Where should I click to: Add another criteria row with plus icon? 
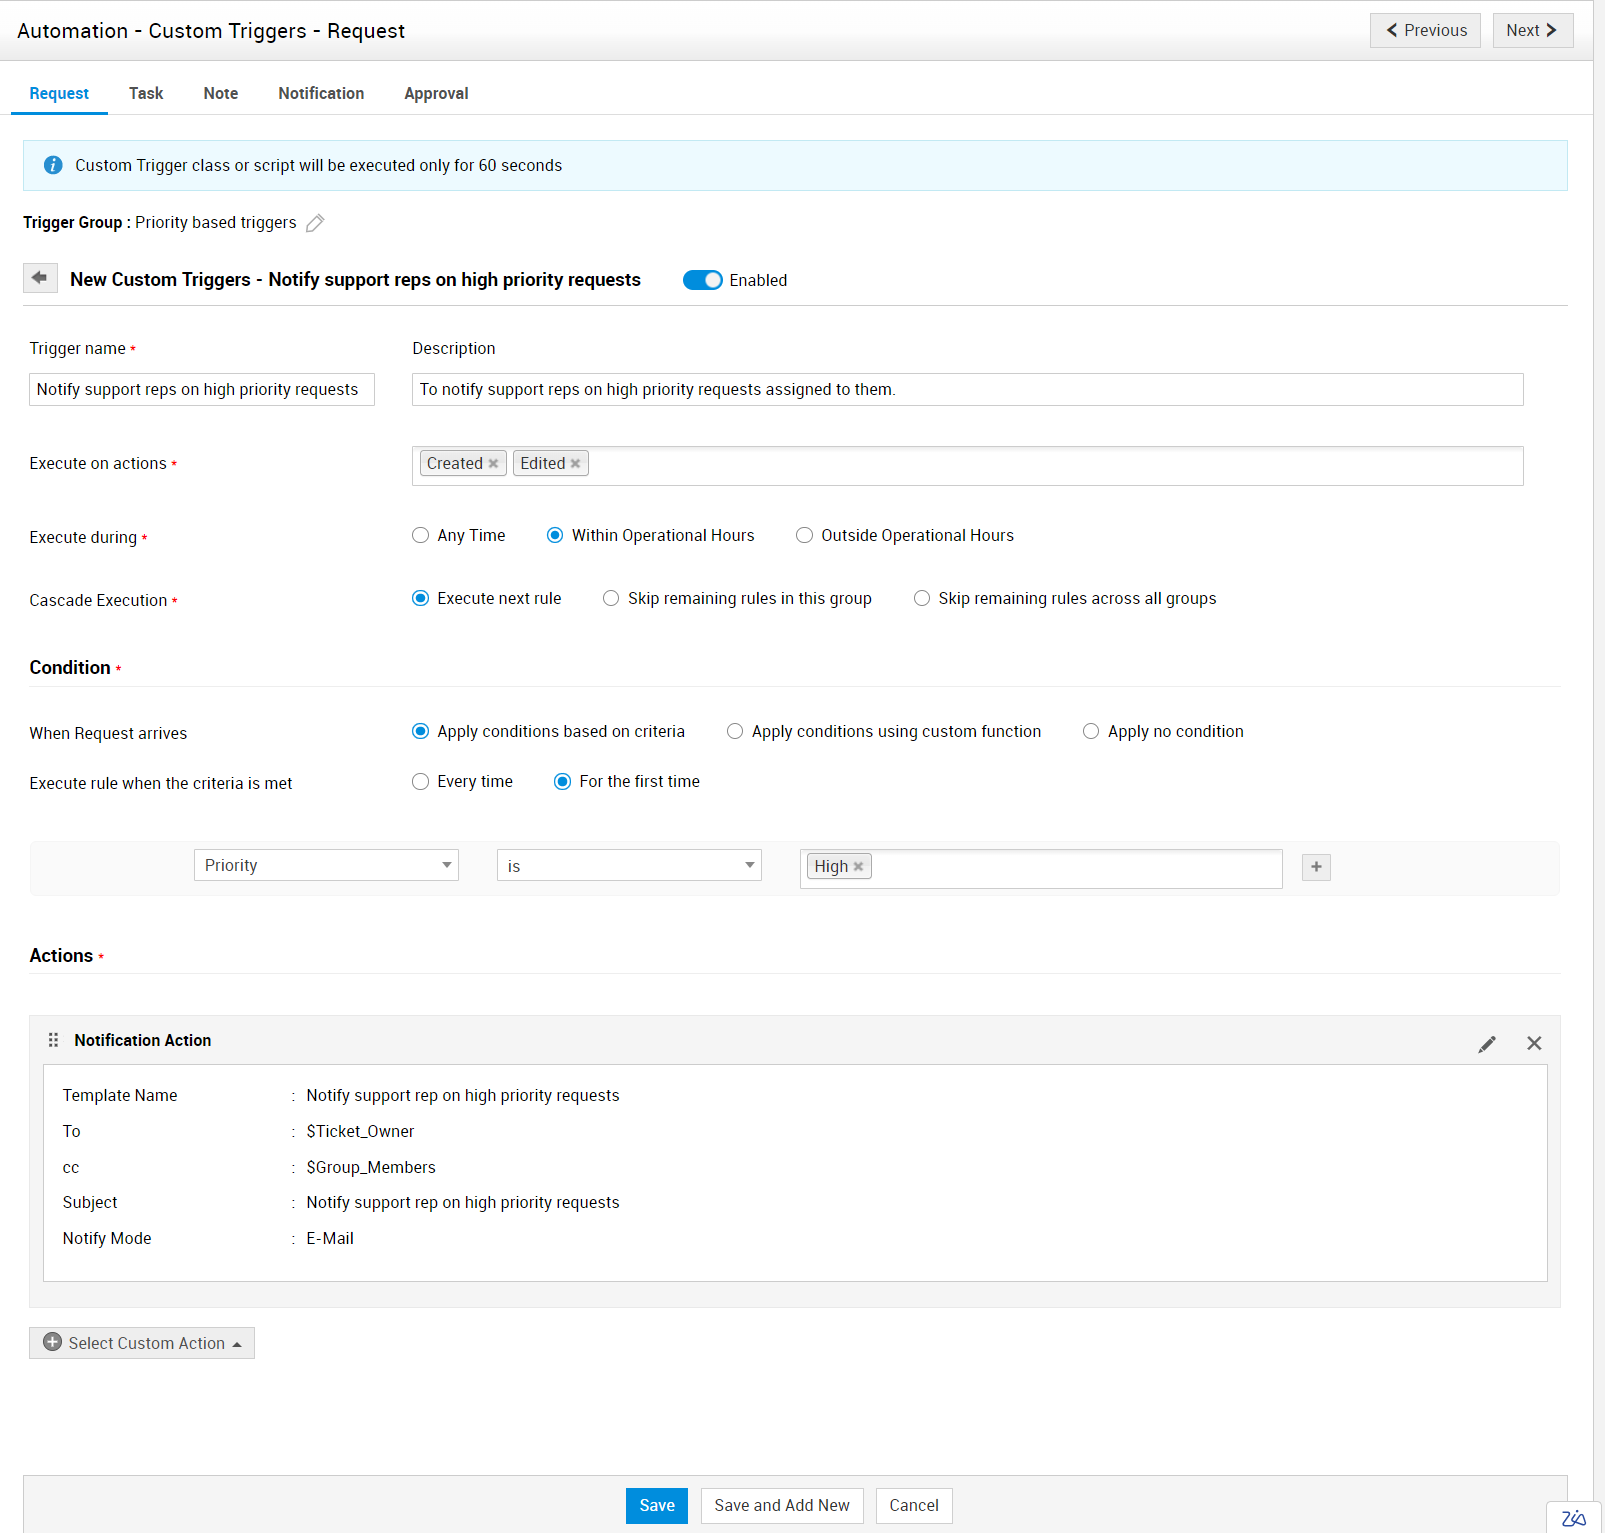coord(1316,867)
